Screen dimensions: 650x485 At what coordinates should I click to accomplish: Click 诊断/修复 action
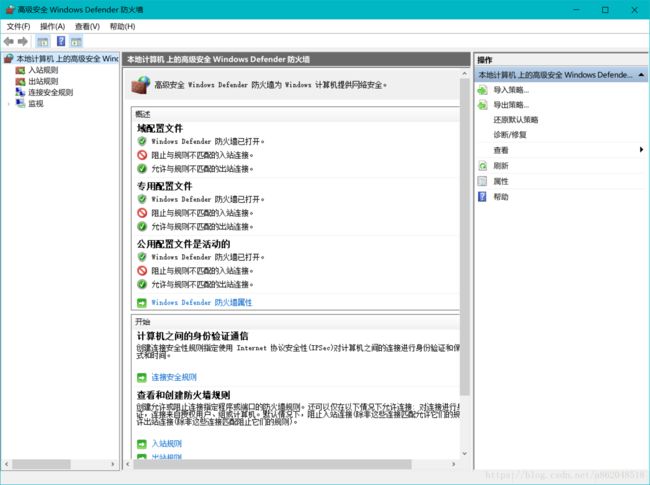[x=510, y=135]
